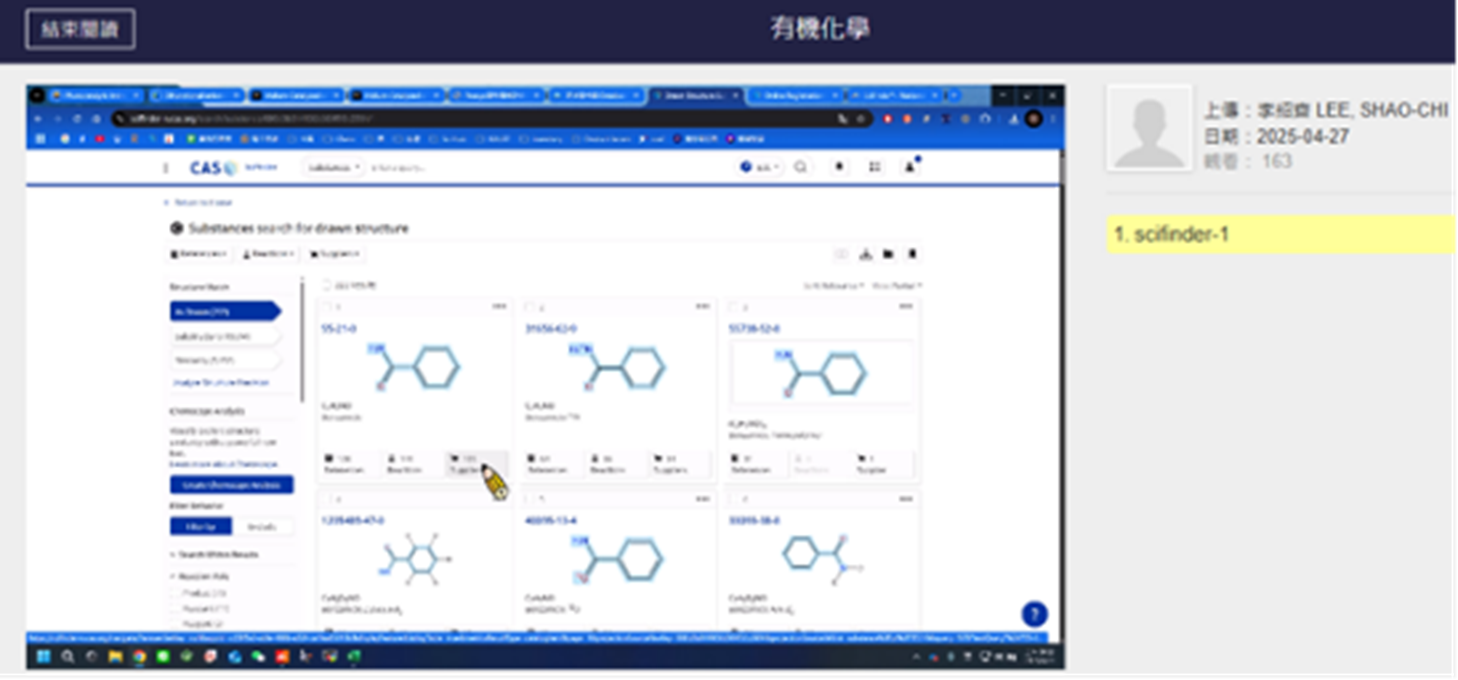Open the Substances search type dropdown

tap(335, 168)
